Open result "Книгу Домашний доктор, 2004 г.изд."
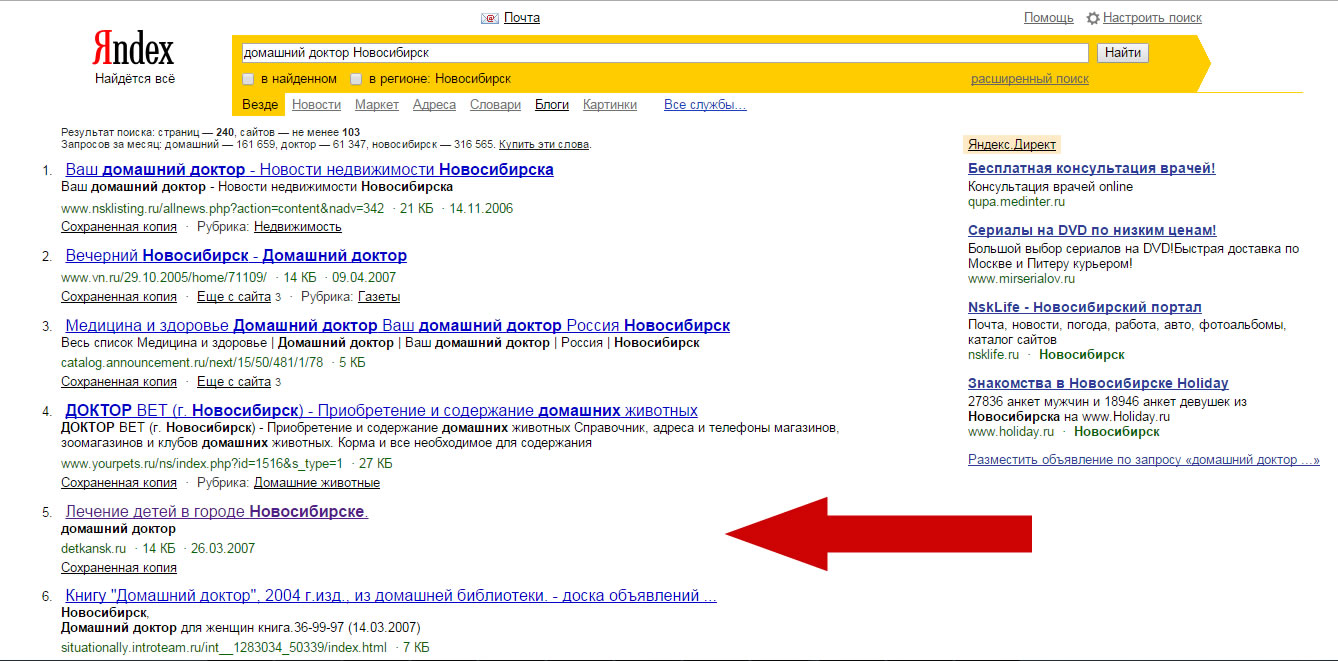The height and width of the screenshot is (661, 1338). (391, 596)
